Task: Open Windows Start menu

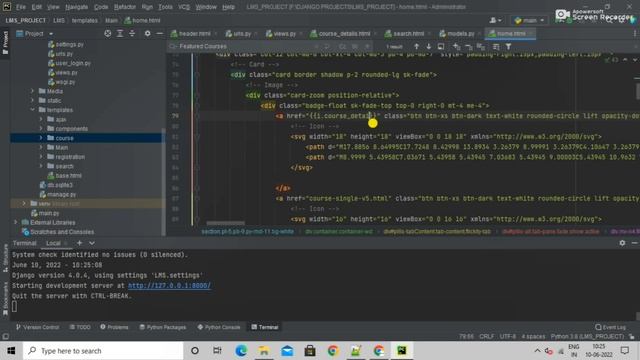Action: [11, 351]
